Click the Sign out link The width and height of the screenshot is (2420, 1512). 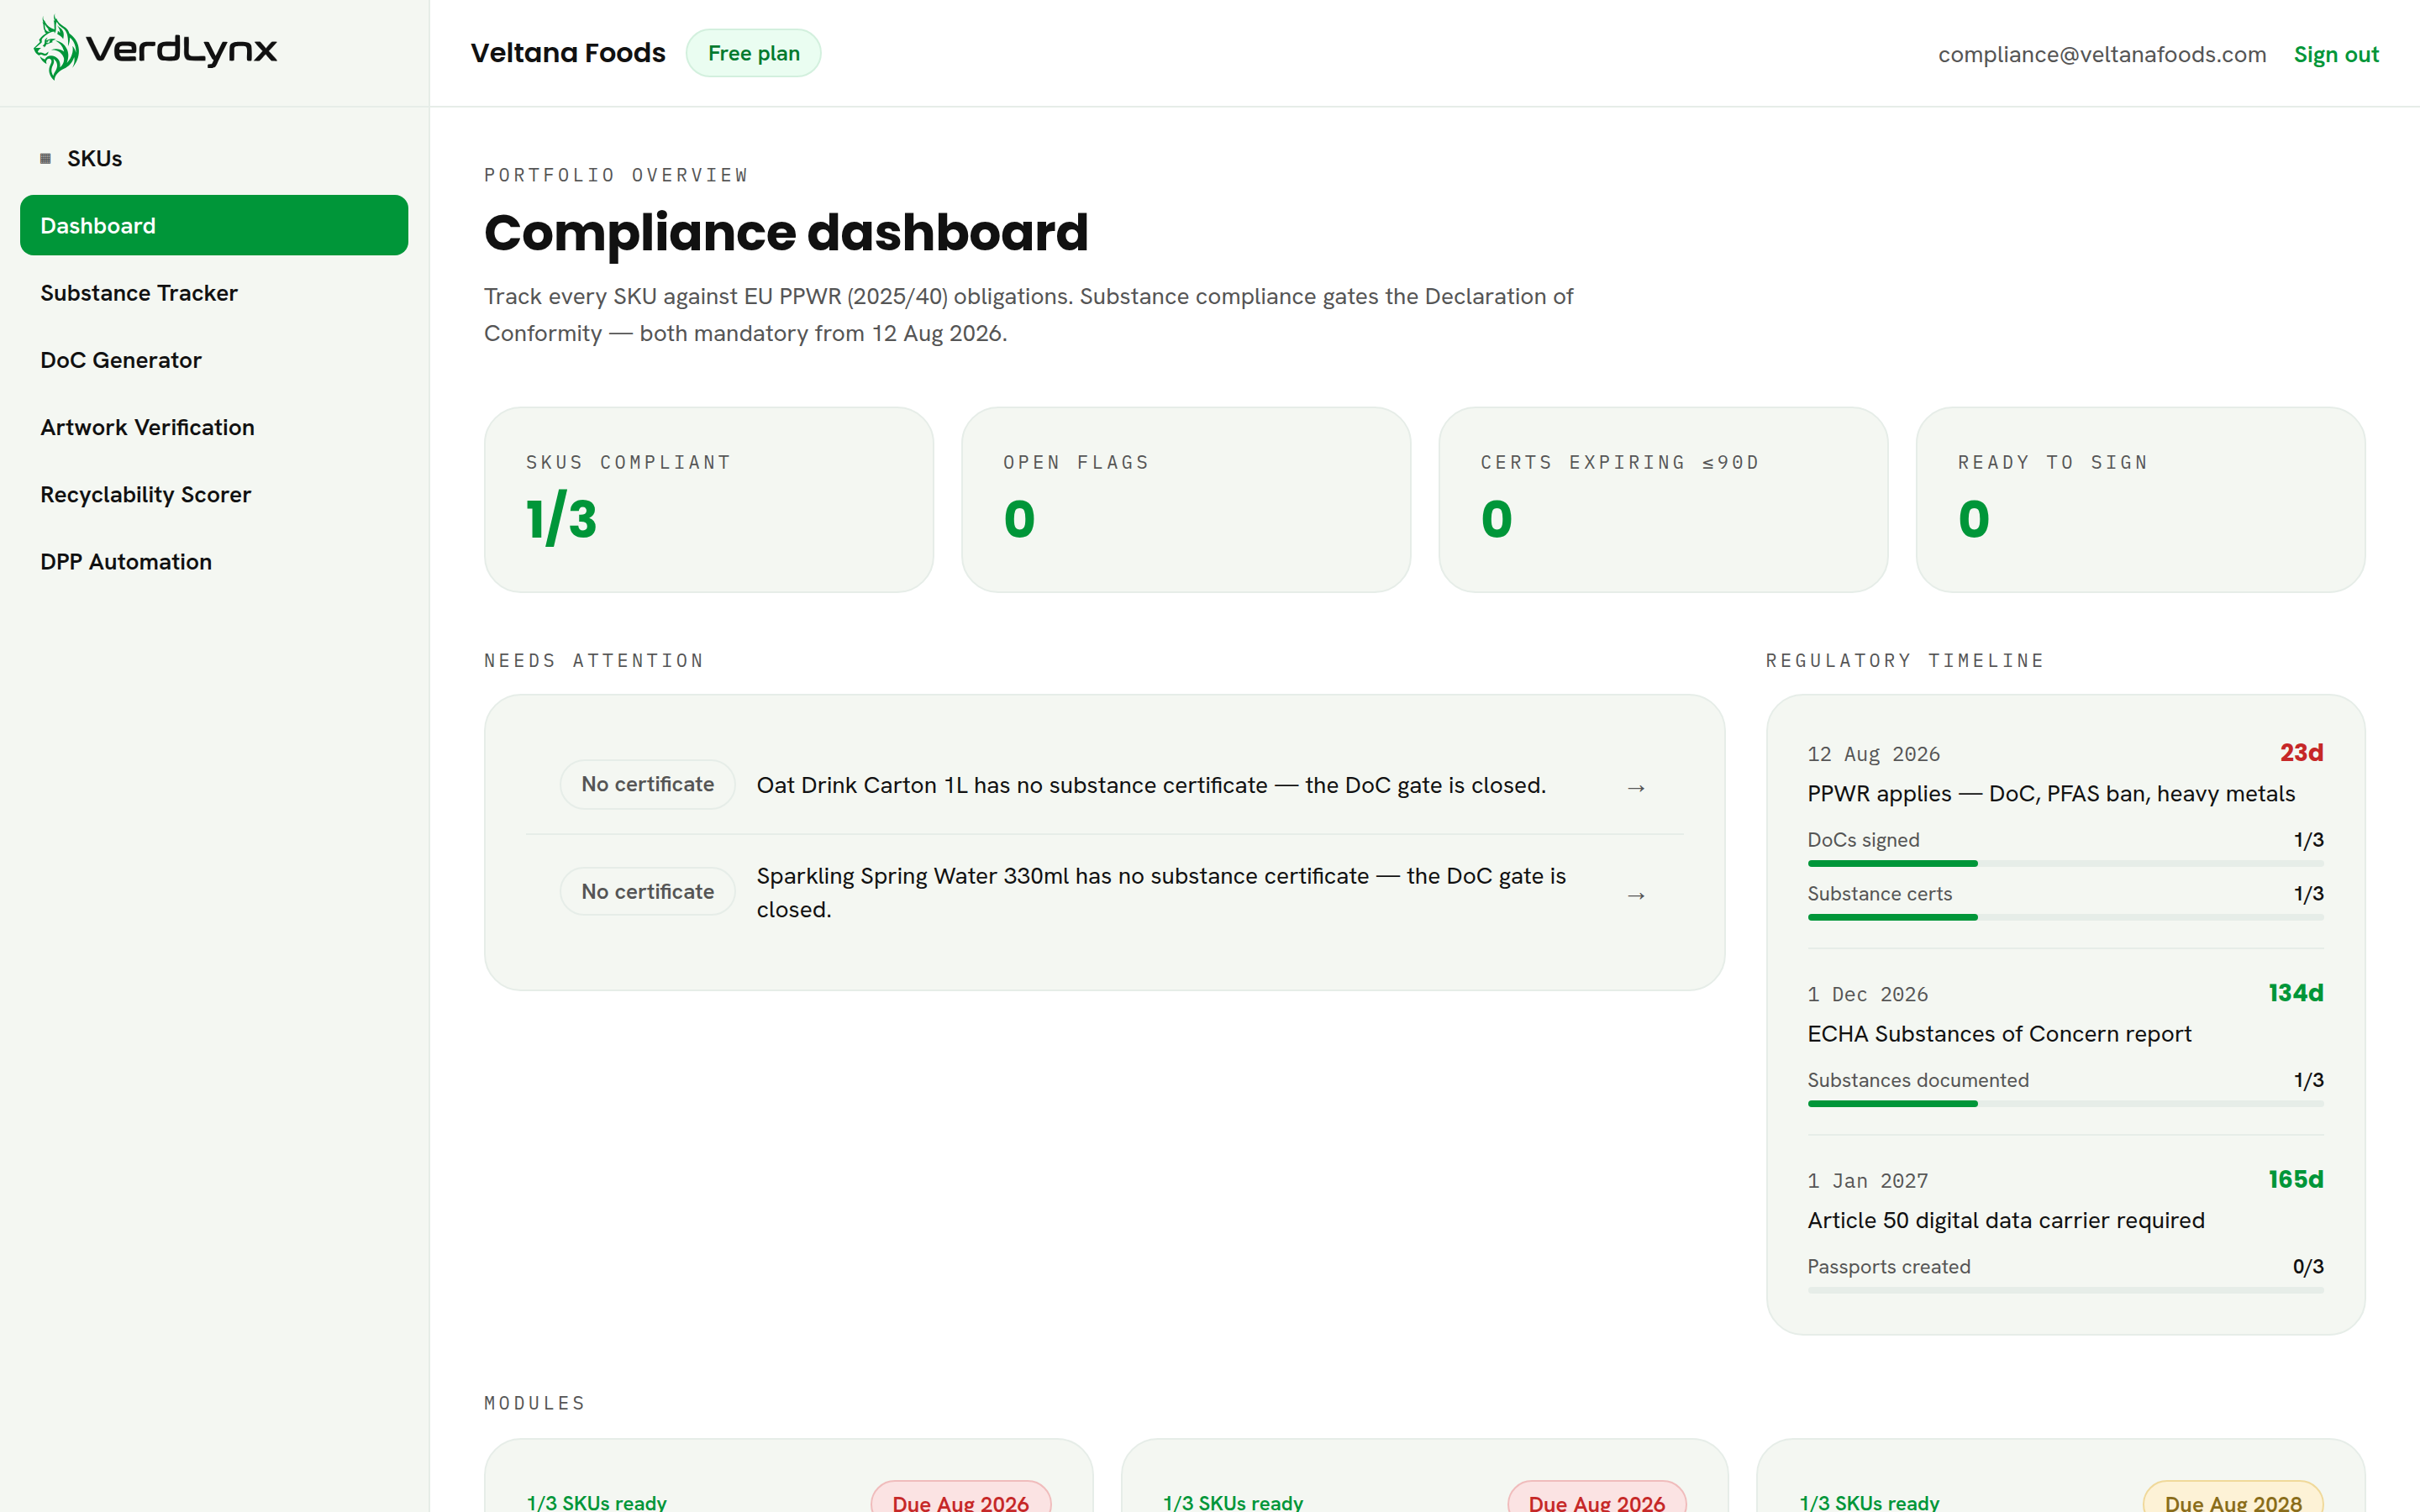click(2336, 54)
